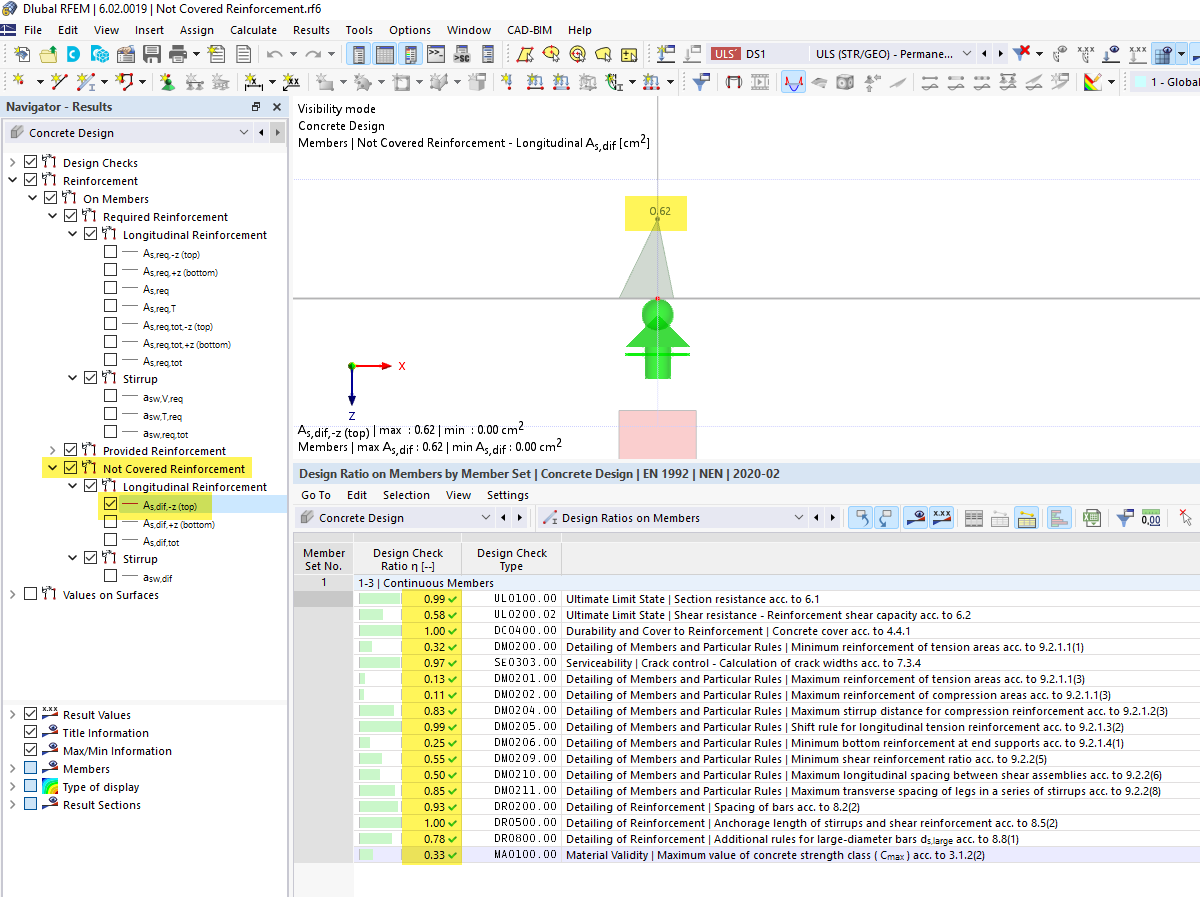Collapse the Not Covered Reinforcement node
This screenshot has height=897, width=1200.
[x=53, y=468]
